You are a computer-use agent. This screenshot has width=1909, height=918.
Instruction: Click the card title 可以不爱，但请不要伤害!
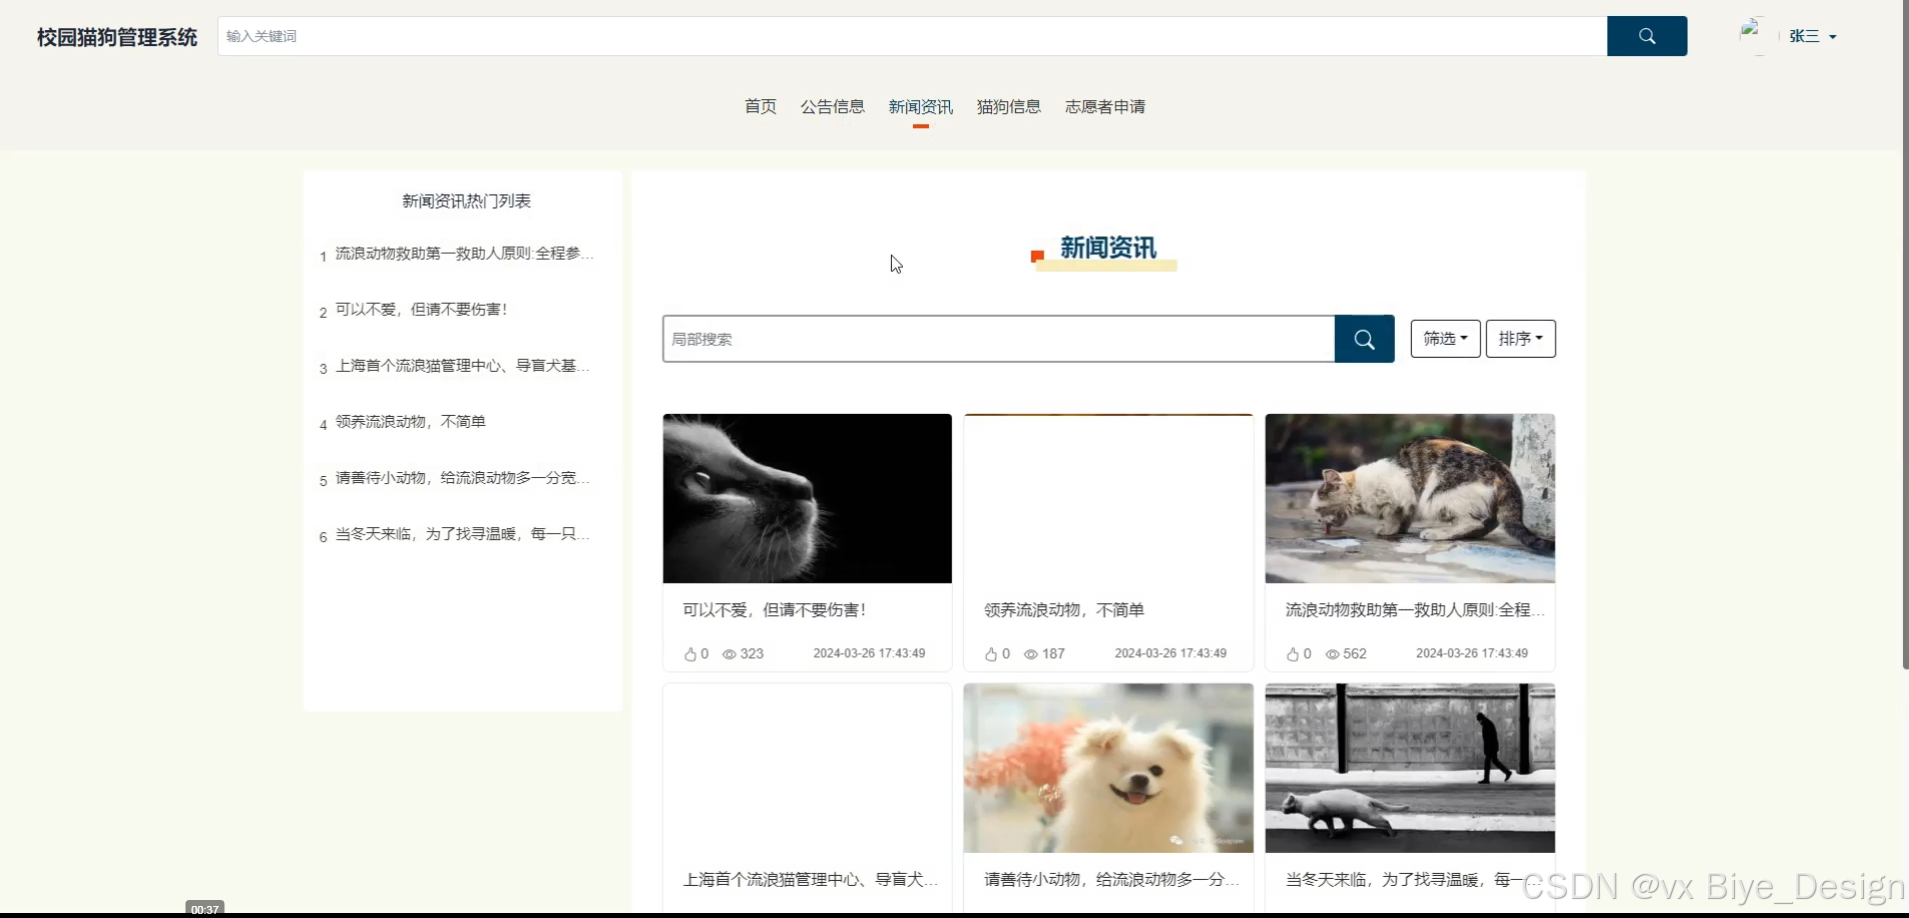tap(774, 610)
